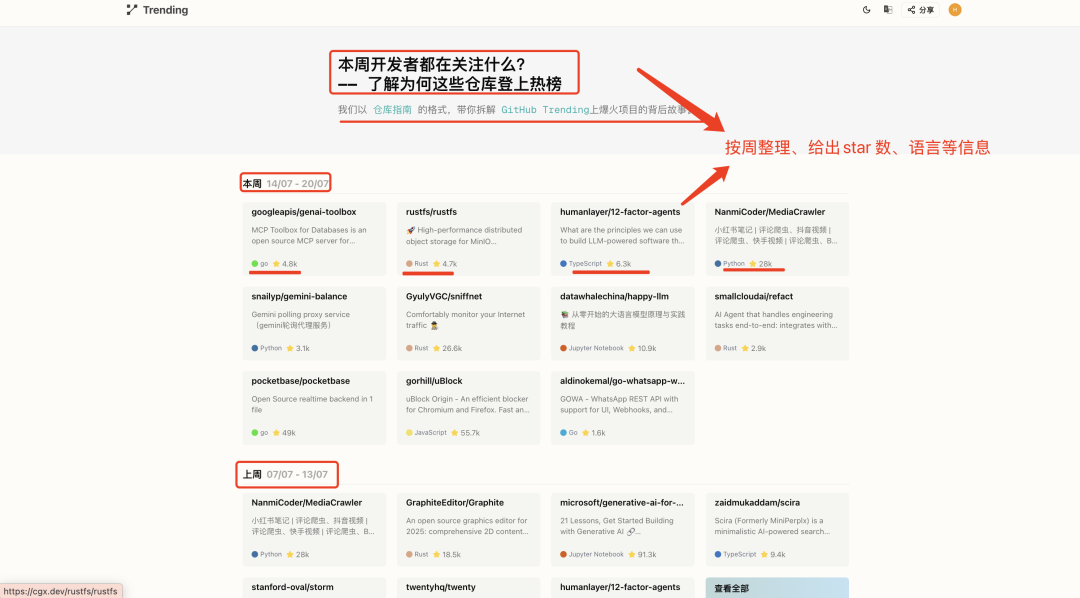Click the star icon beside 1.6k
Image resolution: width=1080 pixels, height=598 pixels.
[x=585, y=433]
